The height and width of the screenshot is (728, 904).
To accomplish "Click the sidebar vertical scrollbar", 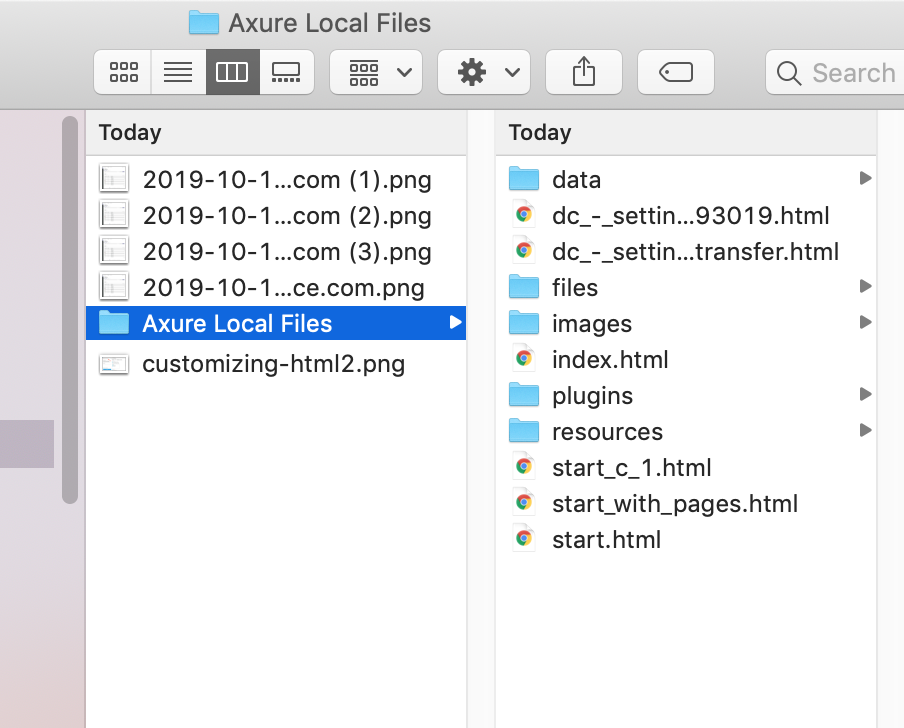I will click(69, 310).
